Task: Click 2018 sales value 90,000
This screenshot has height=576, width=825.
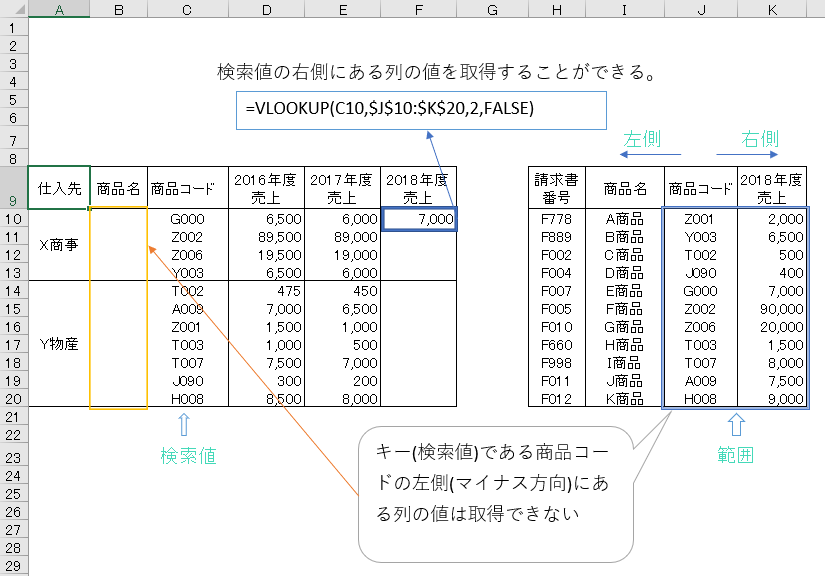Action: (772, 309)
